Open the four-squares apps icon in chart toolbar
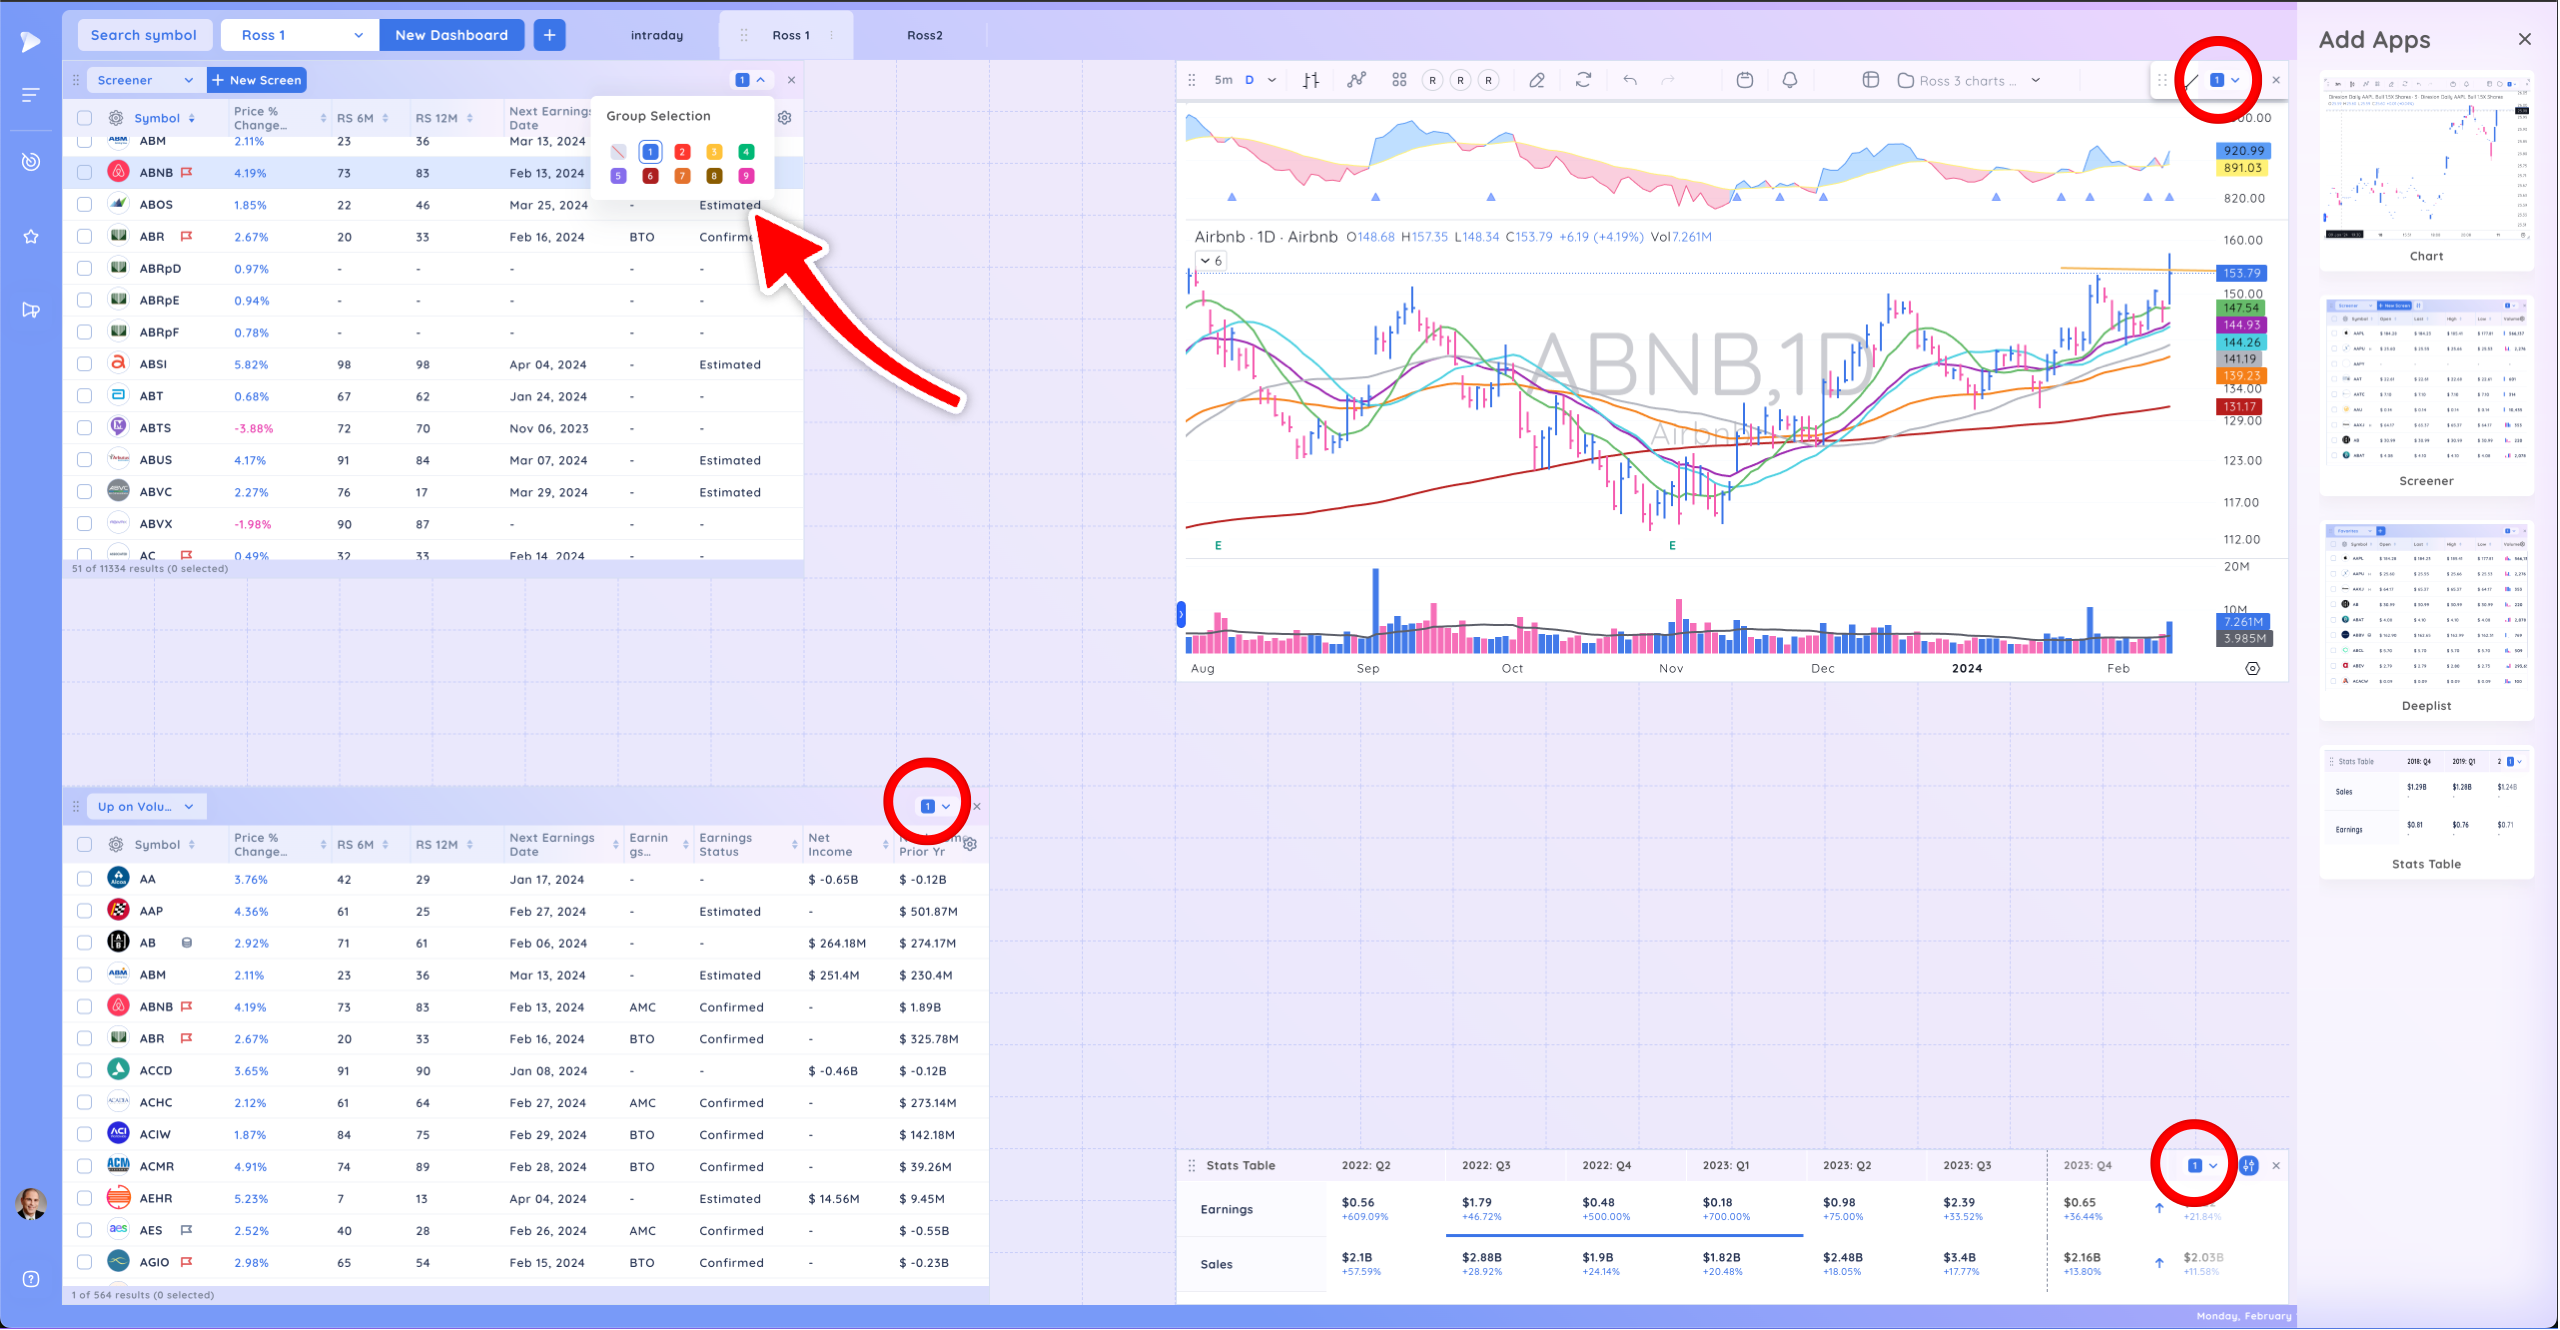The width and height of the screenshot is (2560, 1330). 1399,80
